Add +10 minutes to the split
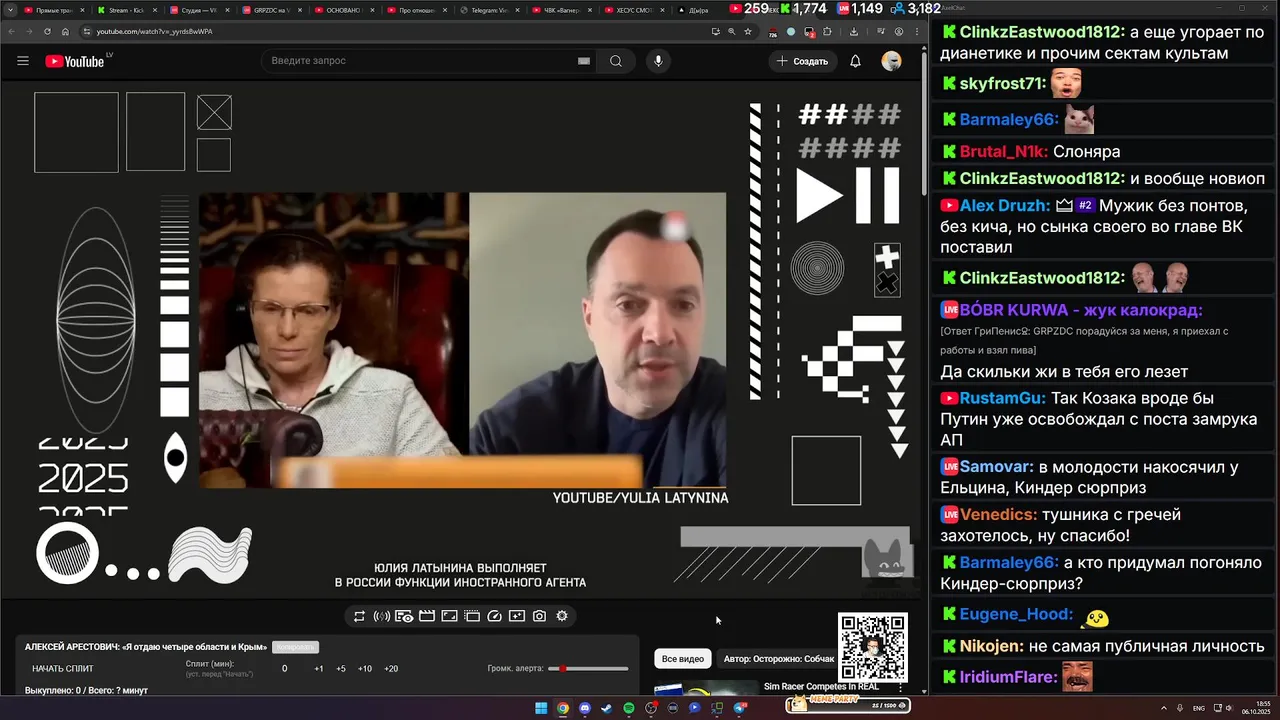Viewport: 1280px width, 720px height. click(x=365, y=668)
